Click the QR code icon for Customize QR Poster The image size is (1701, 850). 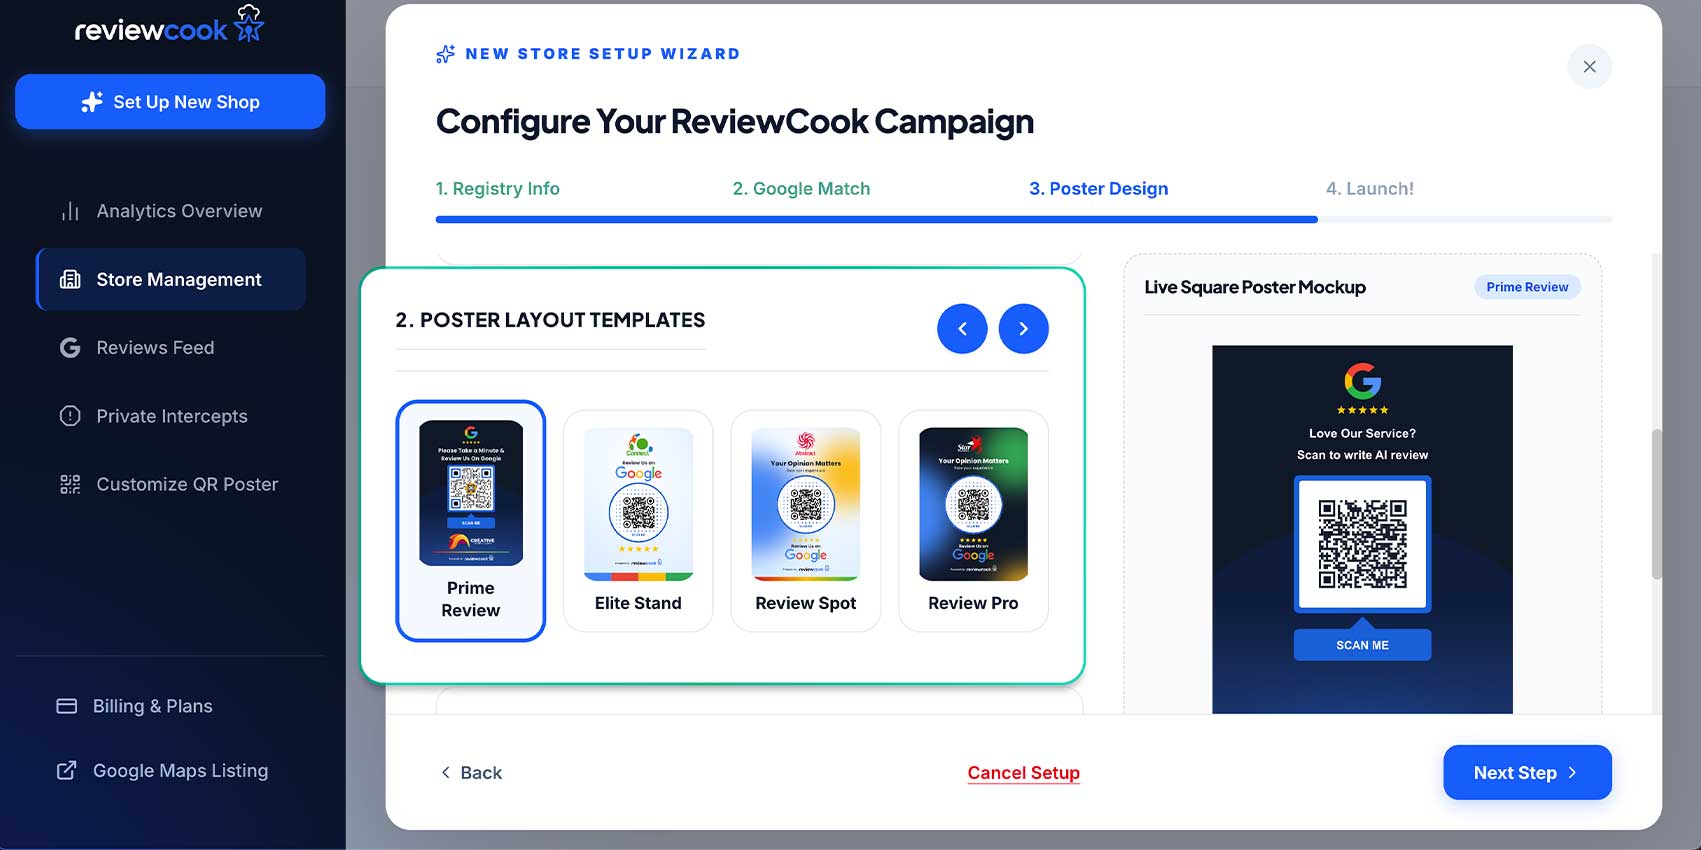pyautogui.click(x=70, y=484)
